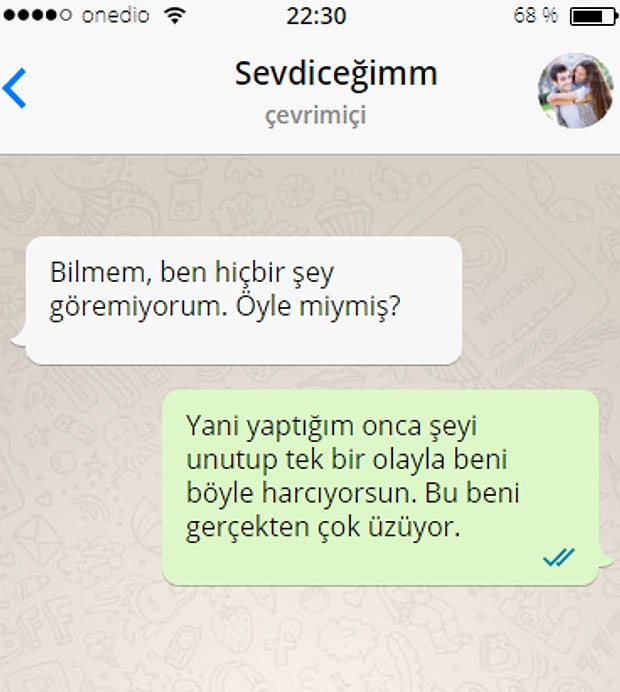The image size is (620, 692).
Task: Tap the sent bubble tail
Action: tap(605, 560)
